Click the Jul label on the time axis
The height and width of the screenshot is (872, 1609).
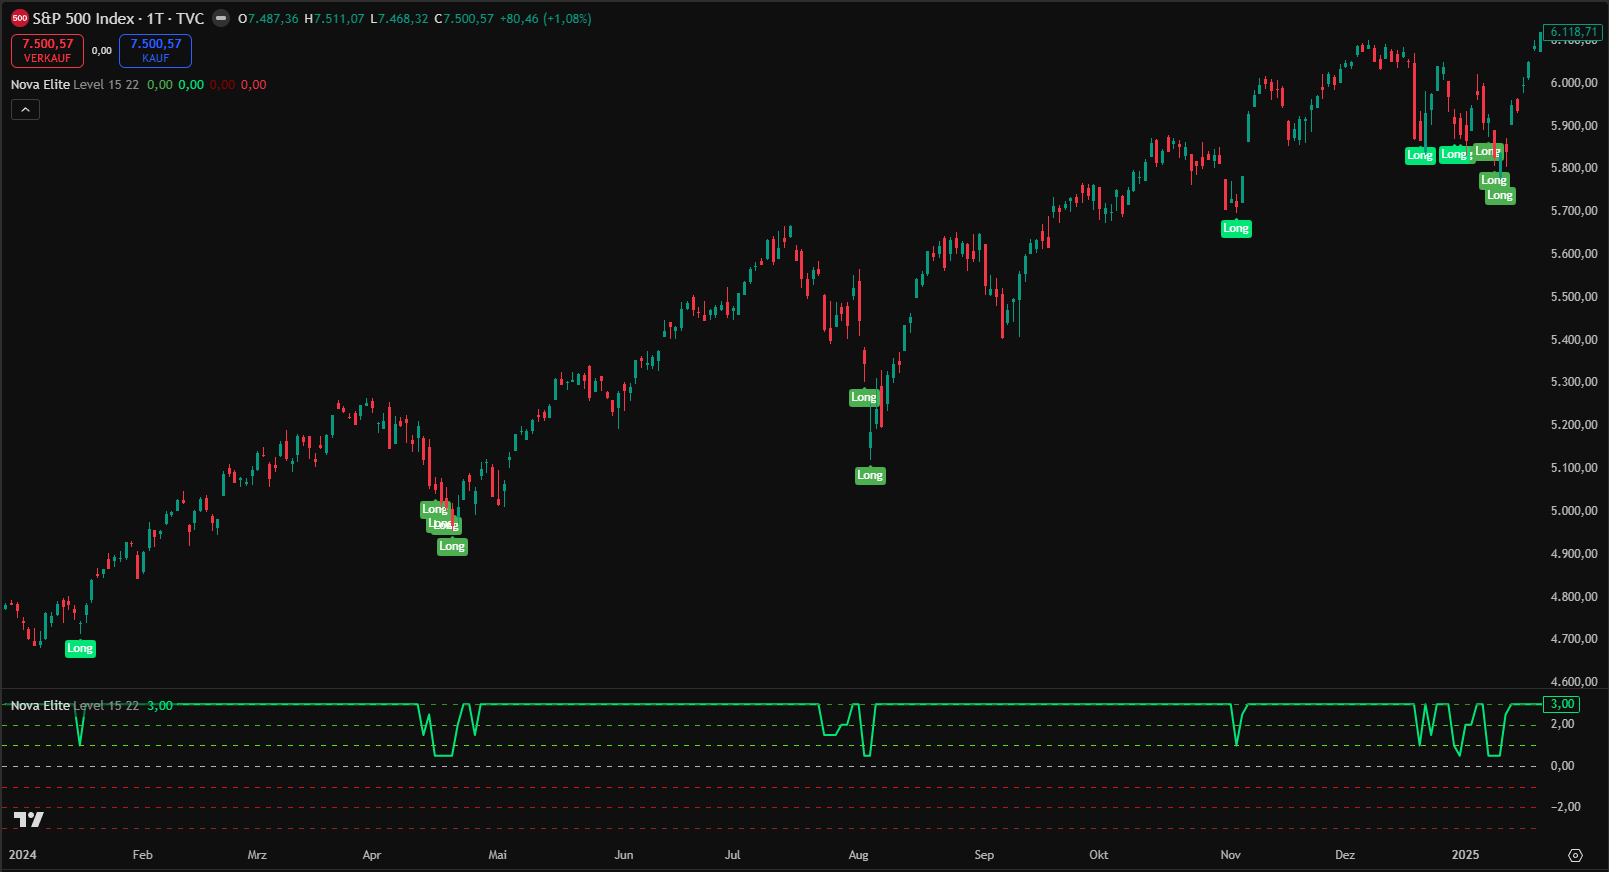(x=733, y=855)
